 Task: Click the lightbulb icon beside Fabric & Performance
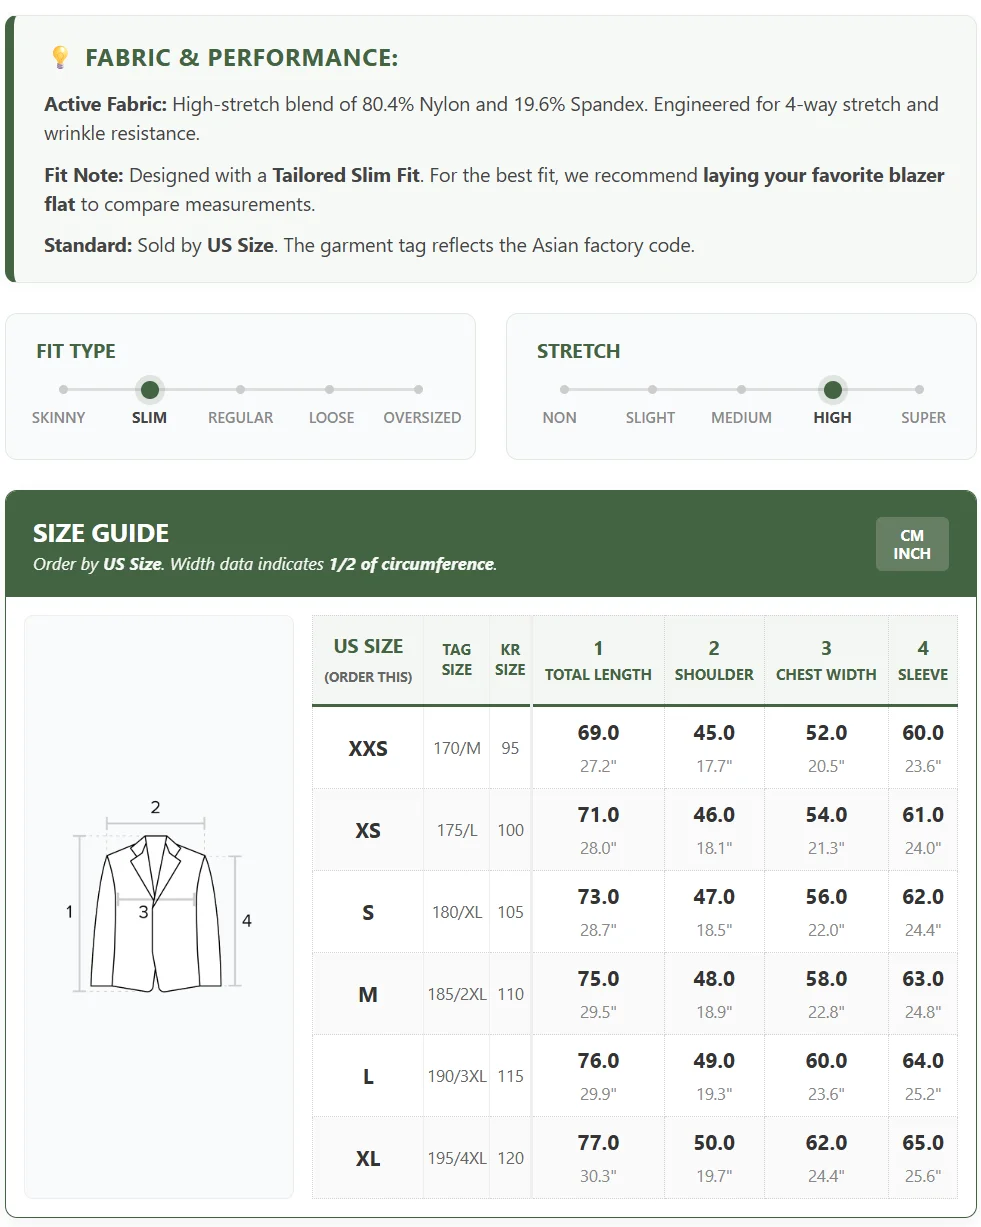click(60, 58)
